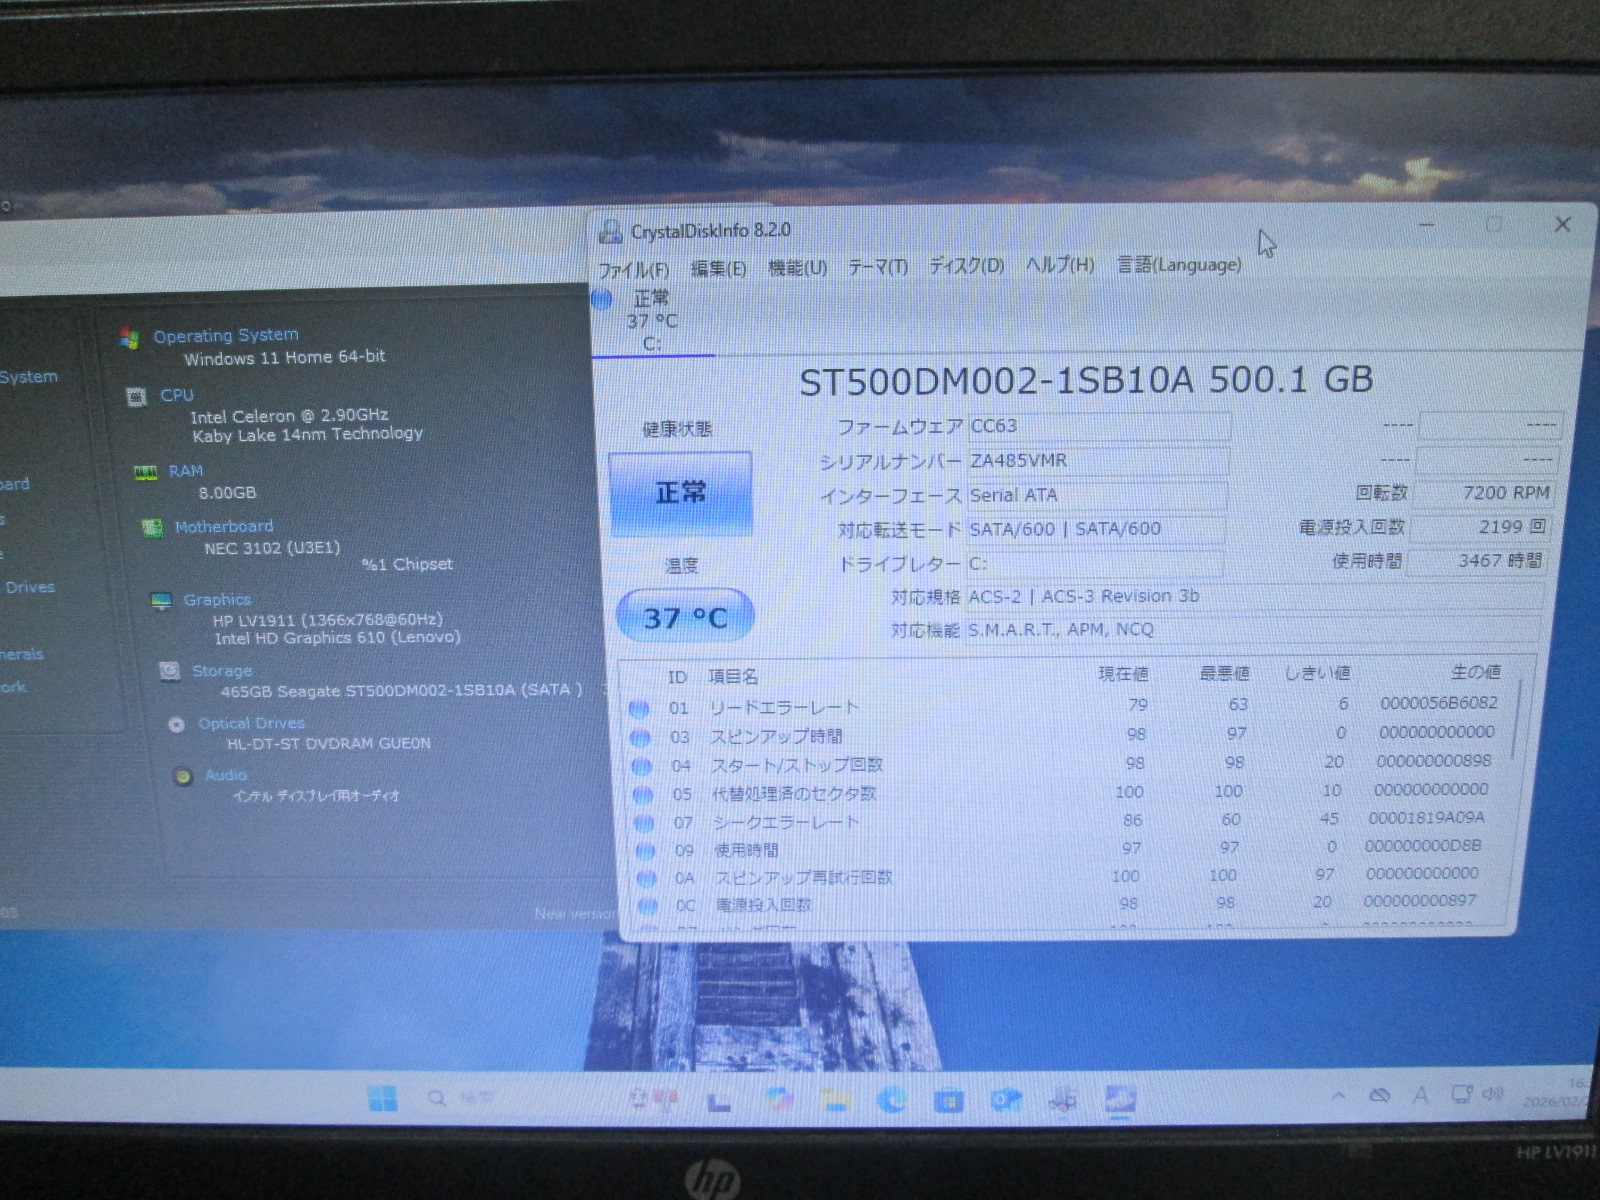Image resolution: width=1600 pixels, height=1200 pixels.
Task: Show hidden system tray icons chevron
Action: click(1338, 1097)
